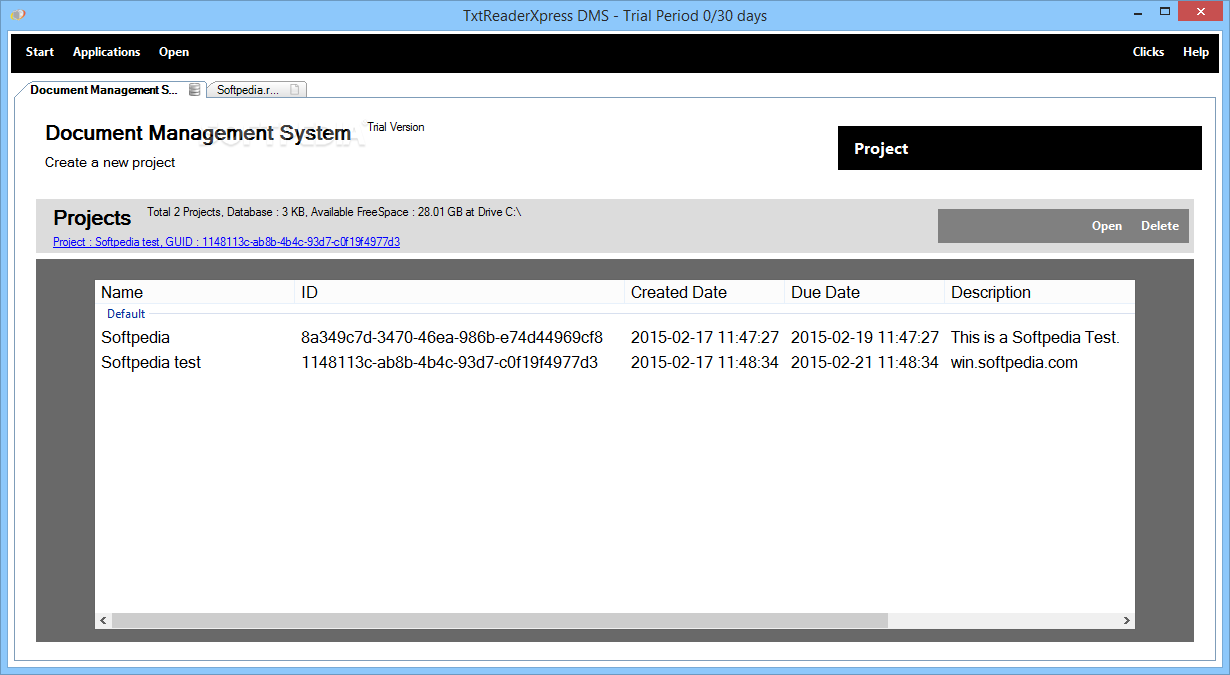Viewport: 1230px width, 675px height.
Task: Click created date 2015-02-17 11:47:27
Action: [704, 338]
